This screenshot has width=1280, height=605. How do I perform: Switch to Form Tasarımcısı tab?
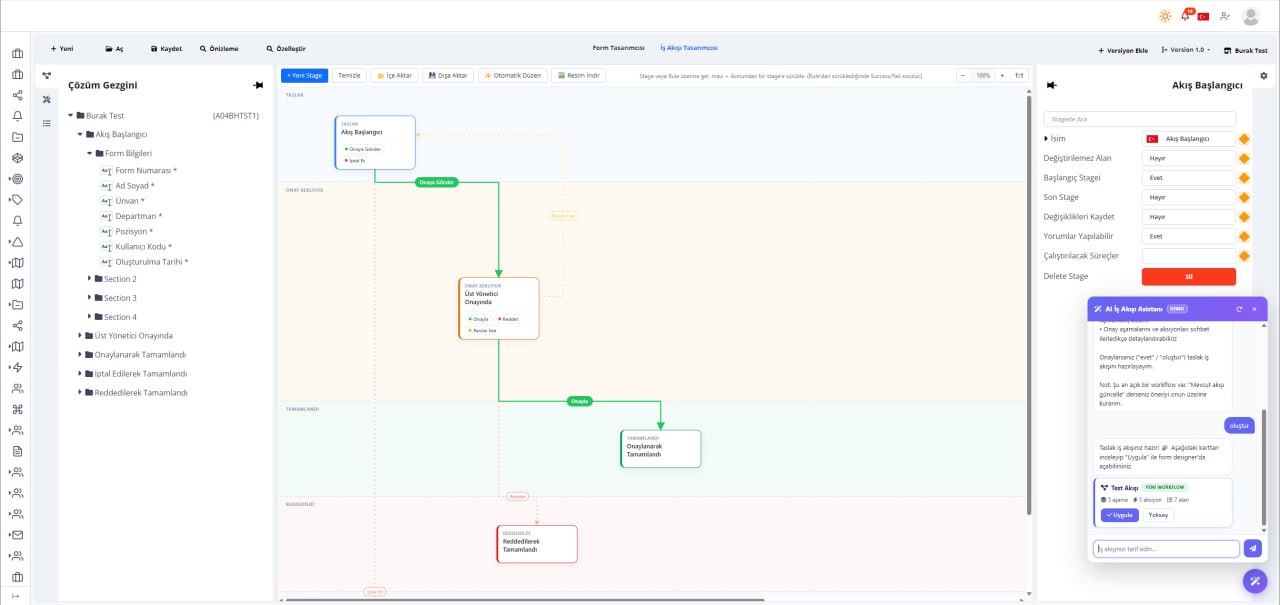point(618,48)
